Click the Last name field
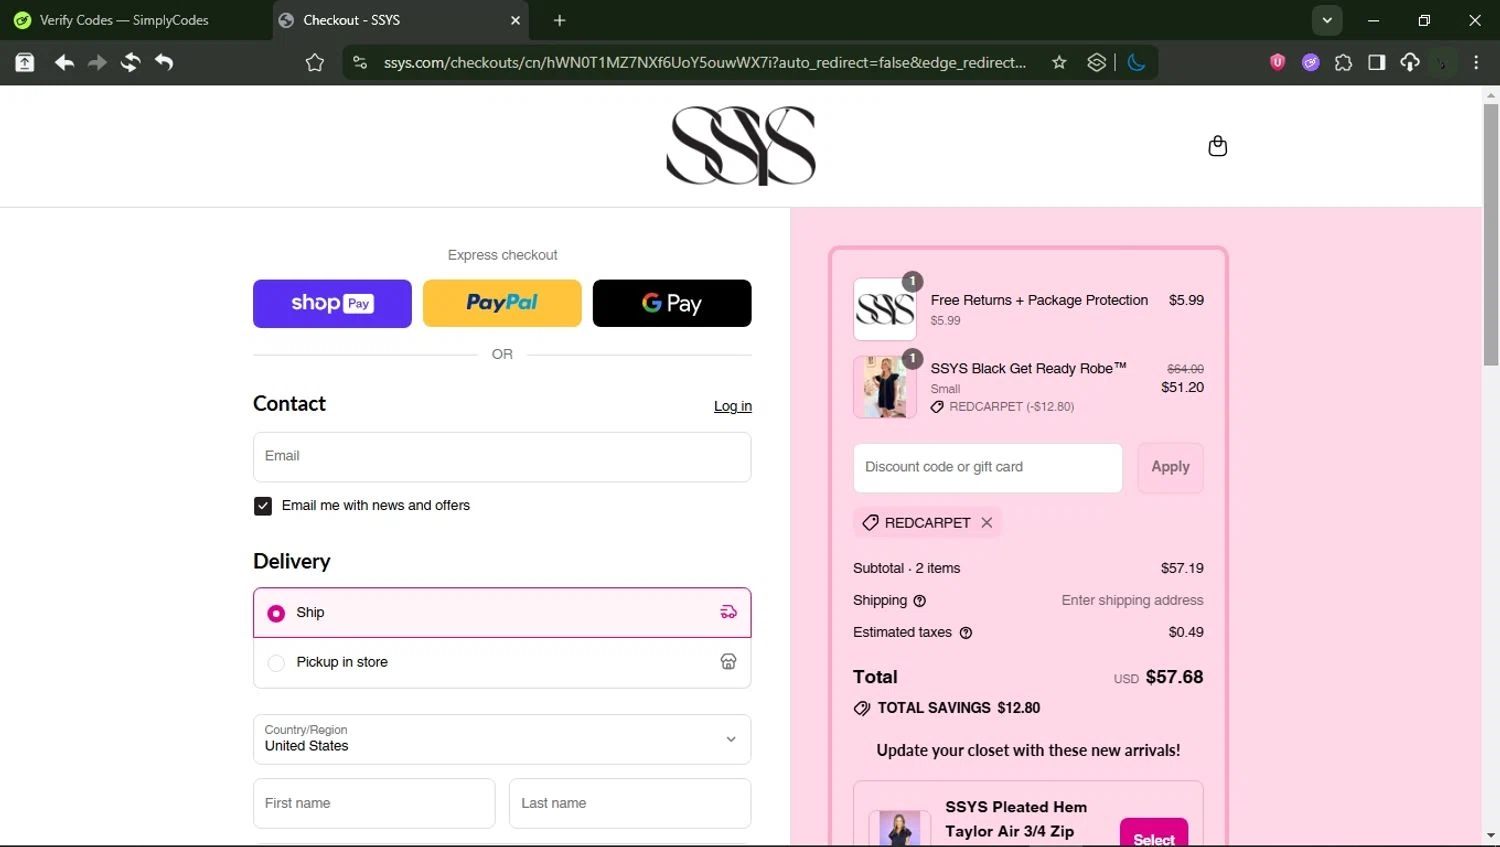1500x847 pixels. pos(630,803)
